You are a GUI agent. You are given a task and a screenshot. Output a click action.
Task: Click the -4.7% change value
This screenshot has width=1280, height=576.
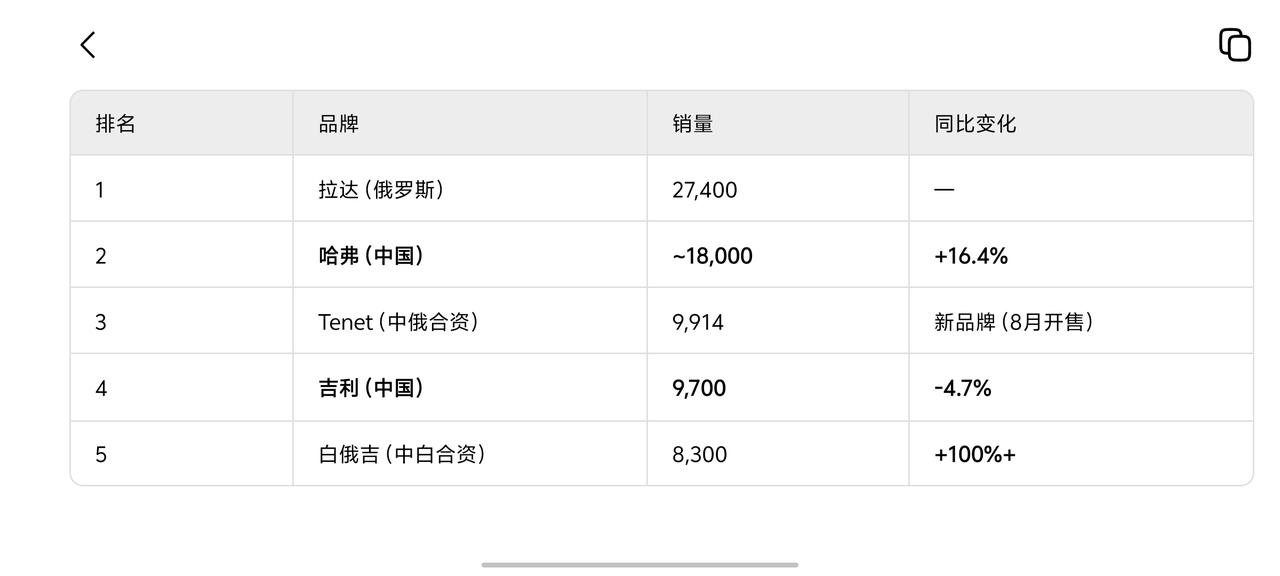(x=963, y=388)
